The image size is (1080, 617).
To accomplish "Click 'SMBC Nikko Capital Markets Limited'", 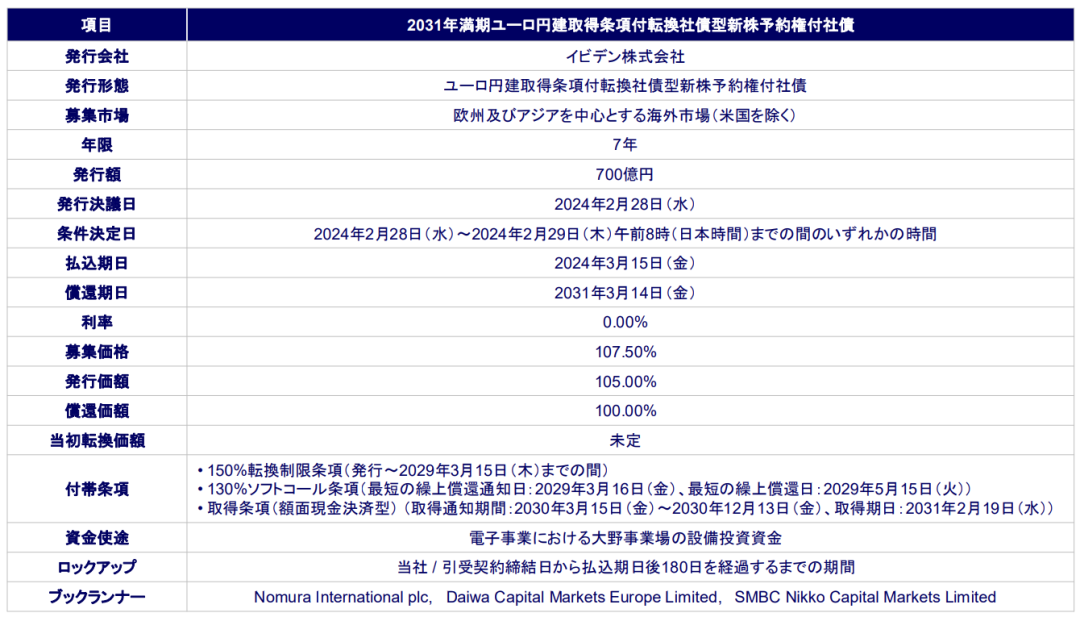I will click(x=865, y=597).
